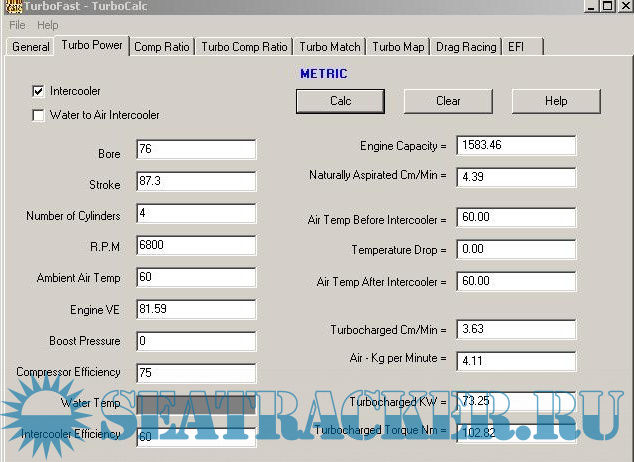The height and width of the screenshot is (462, 634).
Task: Select the Stroke input field
Action: pyautogui.click(x=196, y=182)
